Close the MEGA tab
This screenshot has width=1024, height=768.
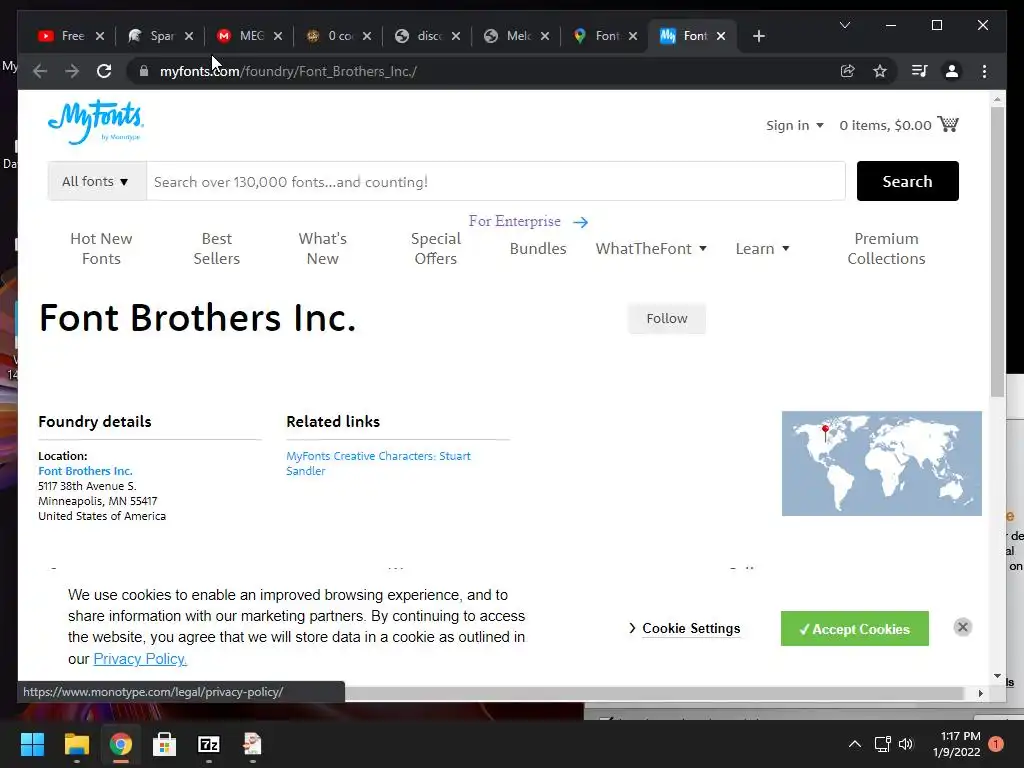point(278,36)
